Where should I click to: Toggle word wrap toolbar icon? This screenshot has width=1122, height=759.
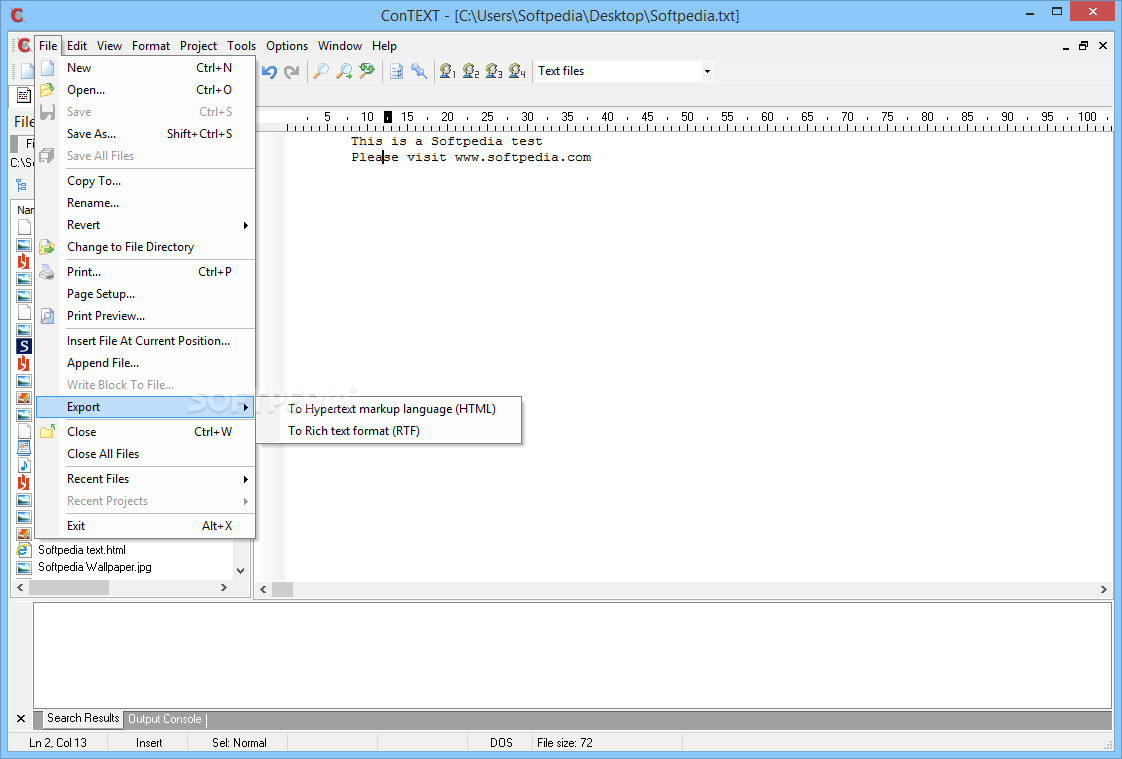coord(396,71)
